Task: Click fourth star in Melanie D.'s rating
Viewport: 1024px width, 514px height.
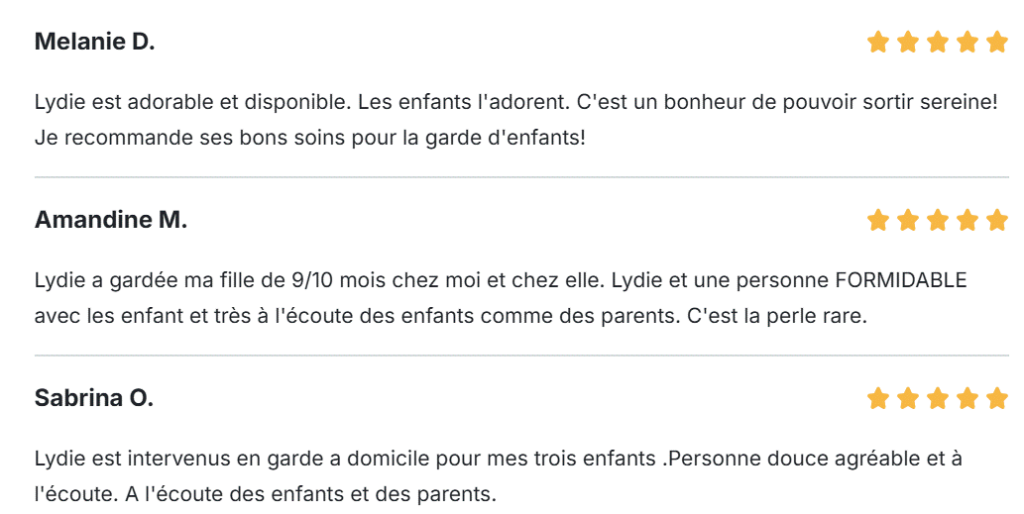Action: click(968, 42)
